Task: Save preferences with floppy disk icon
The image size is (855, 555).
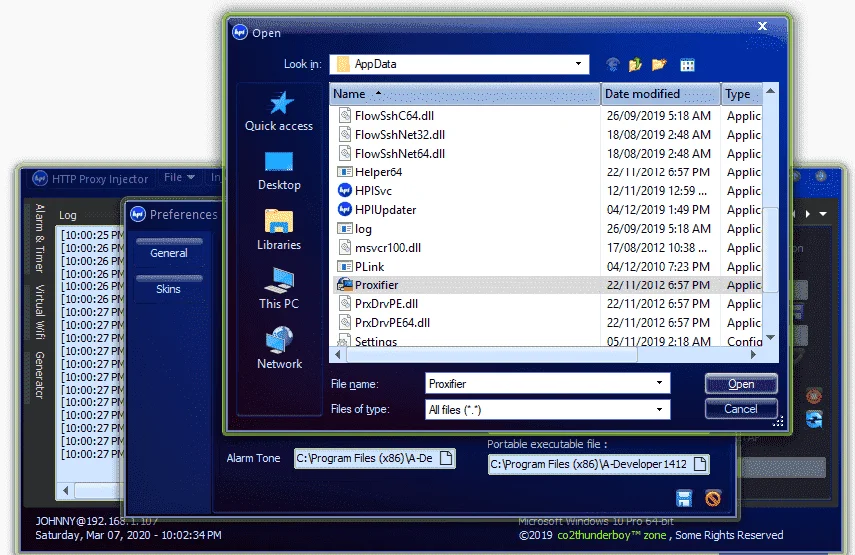Action: [684, 498]
